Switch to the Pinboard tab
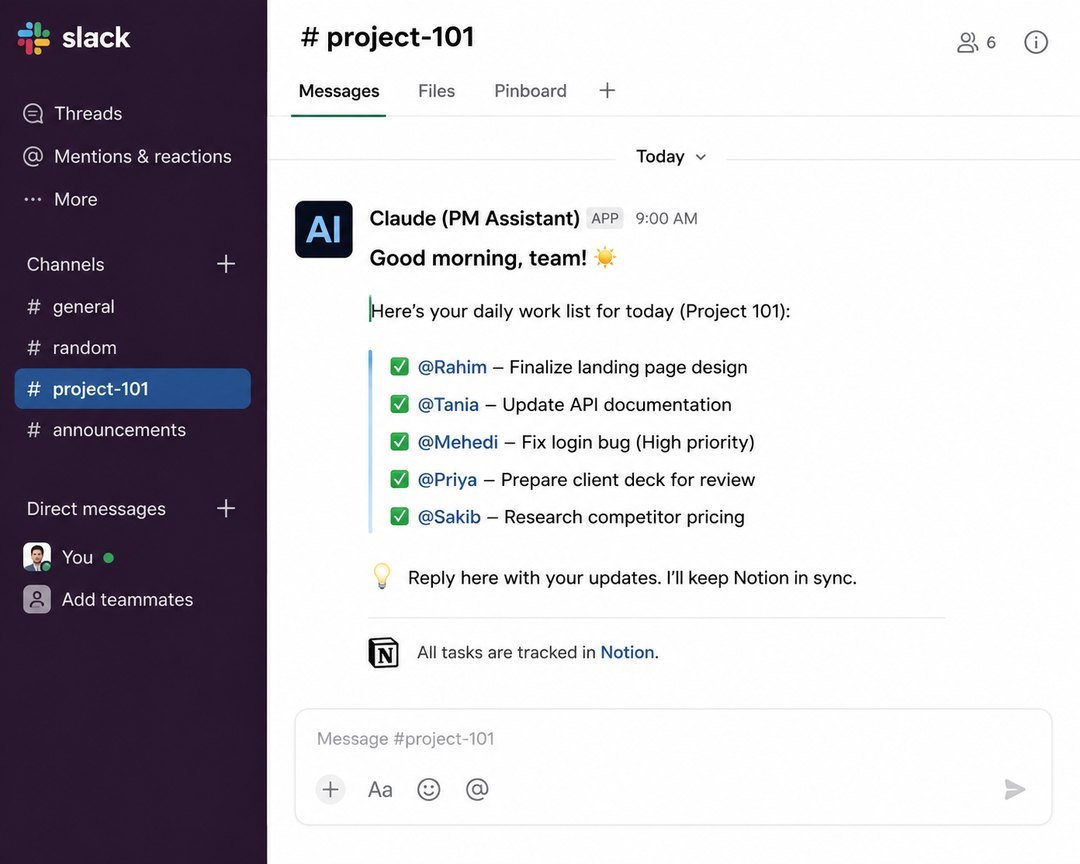 tap(530, 91)
